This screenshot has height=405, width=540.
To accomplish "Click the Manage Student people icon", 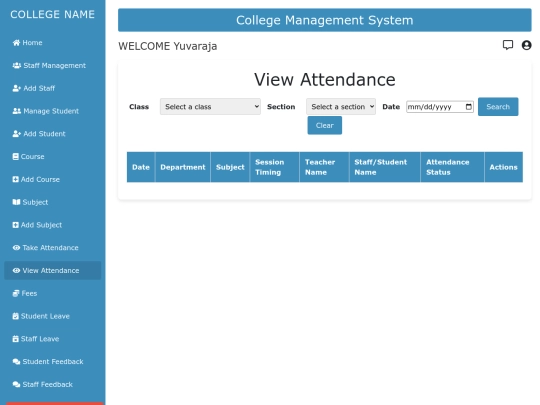I will (17, 111).
